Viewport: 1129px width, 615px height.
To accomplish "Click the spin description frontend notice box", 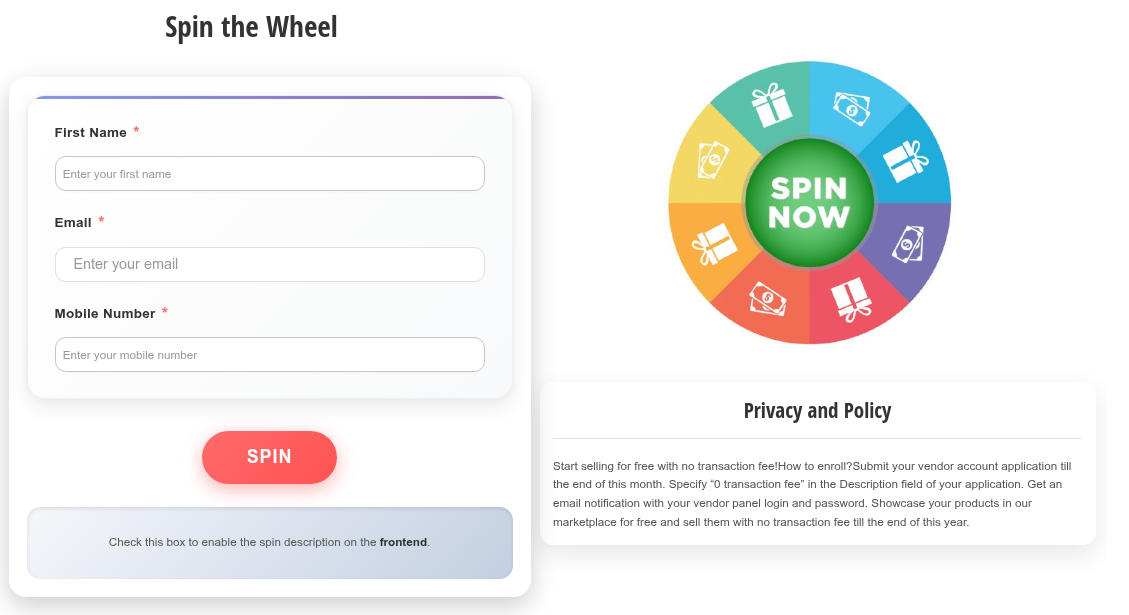I will point(270,543).
